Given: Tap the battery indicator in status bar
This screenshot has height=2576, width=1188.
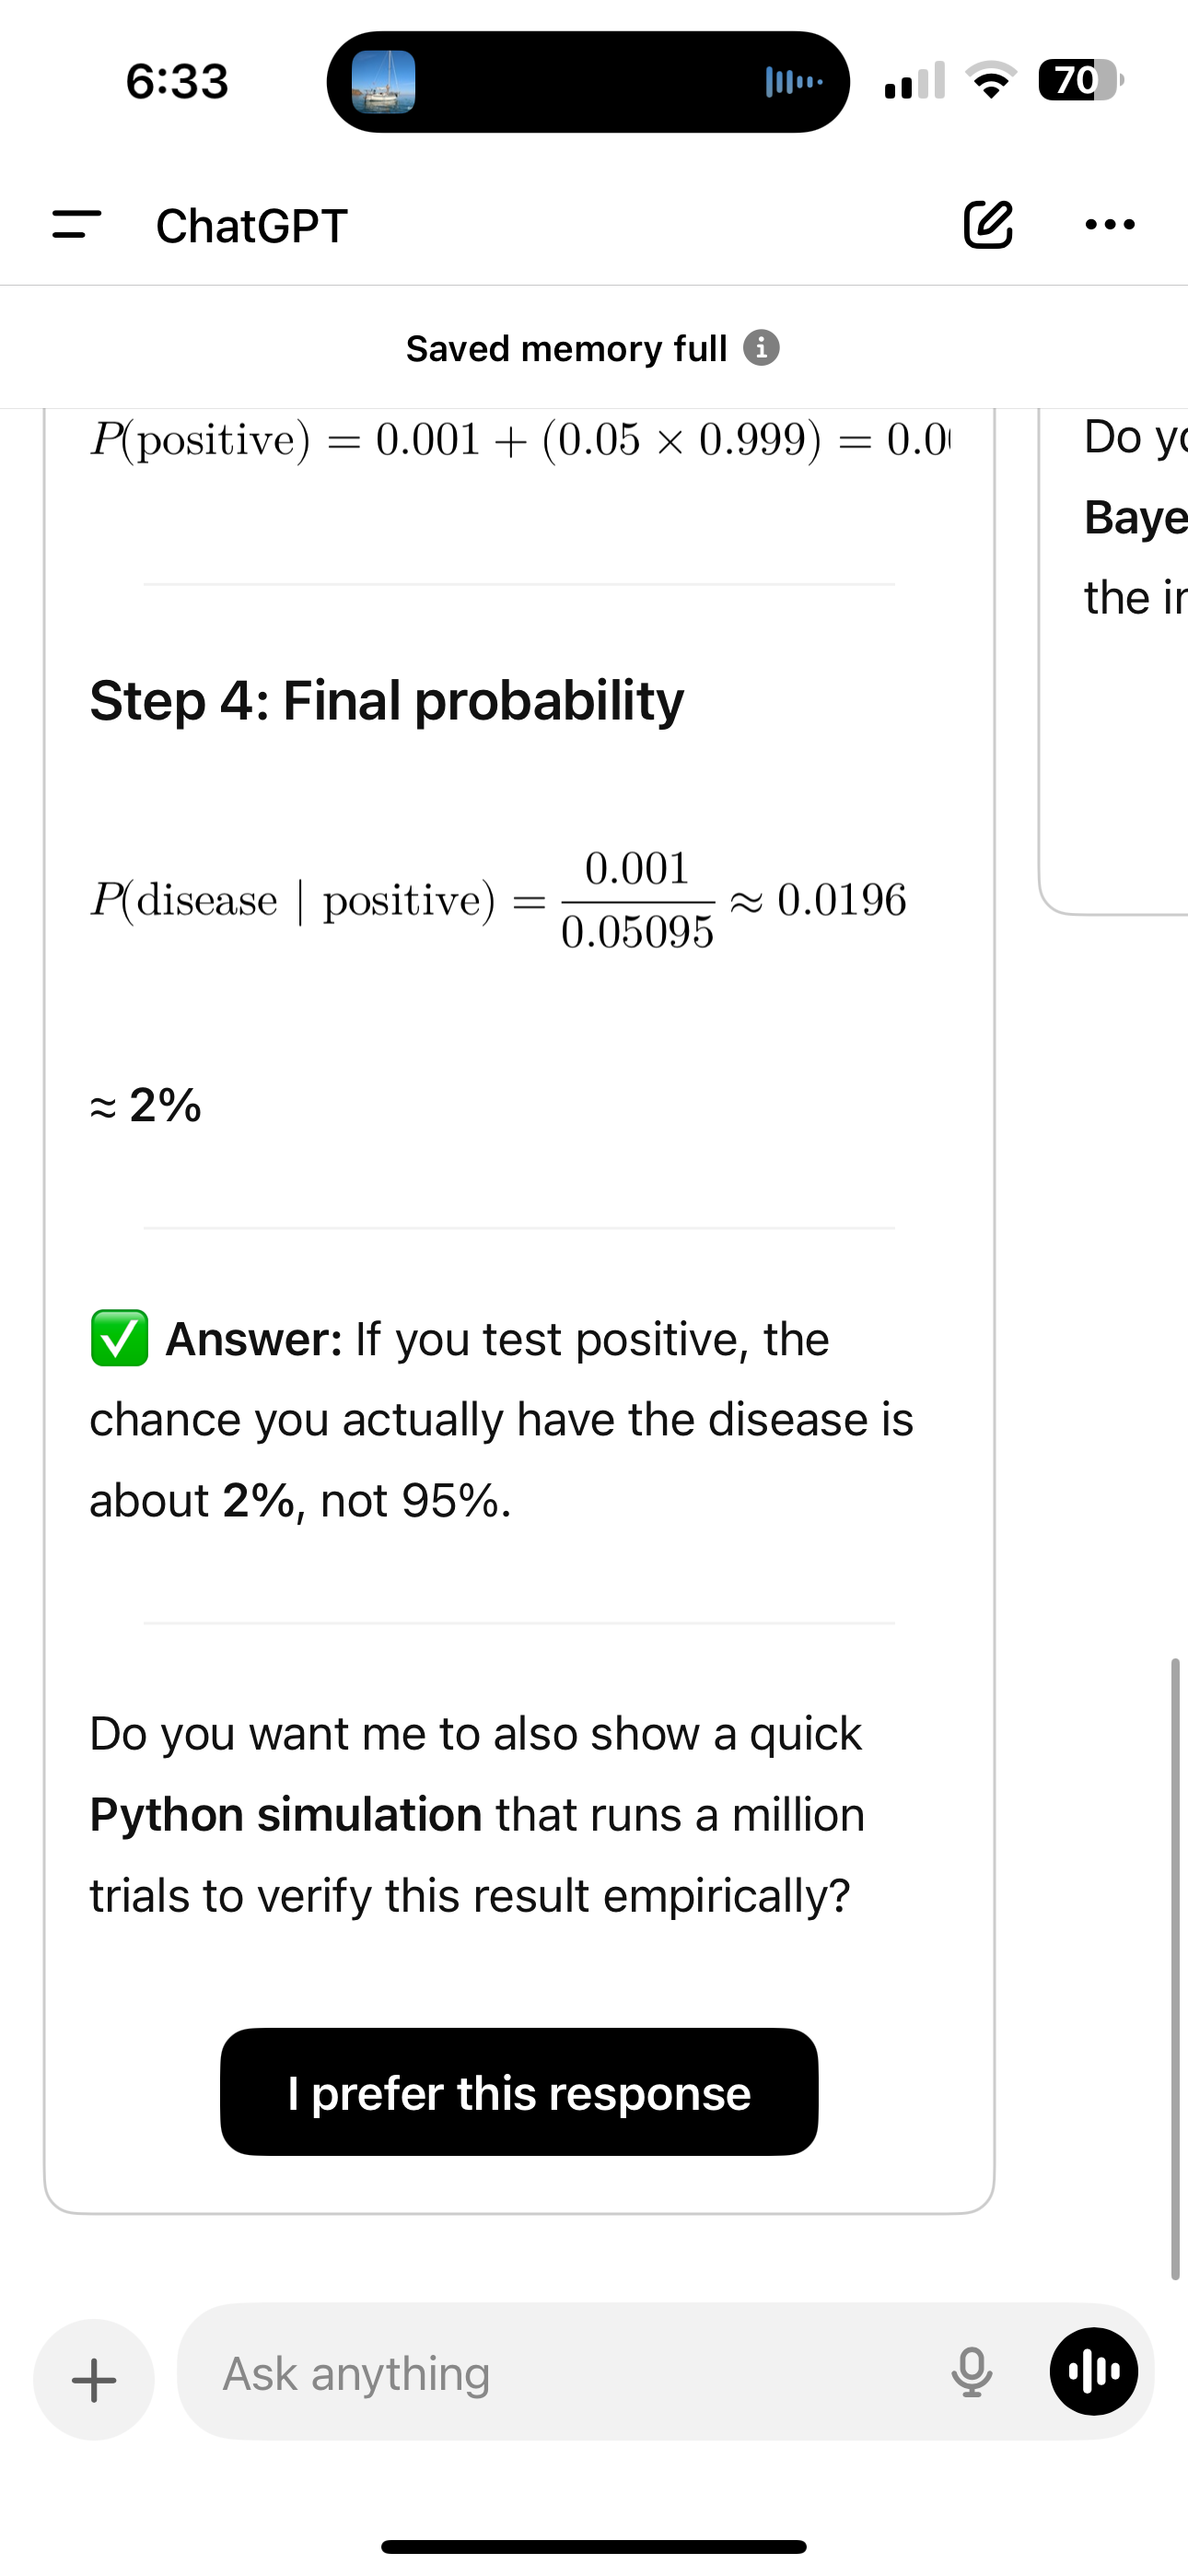Looking at the screenshot, I should click(1080, 80).
